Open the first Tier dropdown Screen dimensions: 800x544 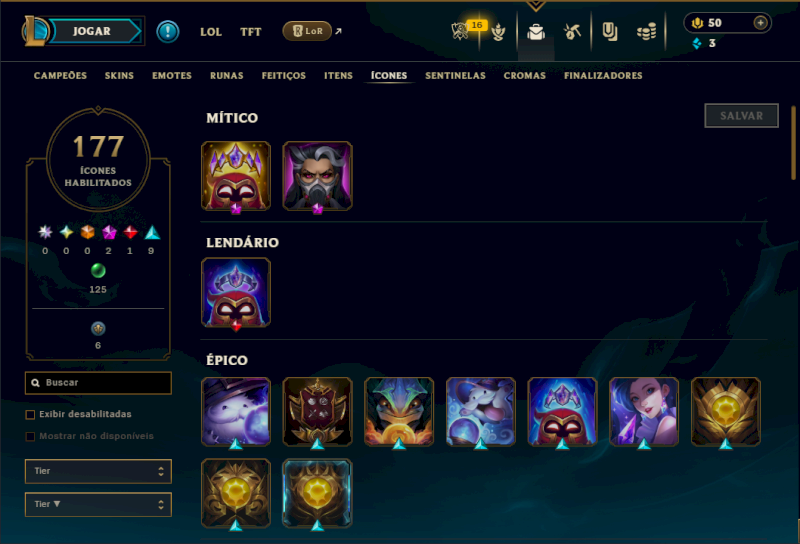coord(98,471)
